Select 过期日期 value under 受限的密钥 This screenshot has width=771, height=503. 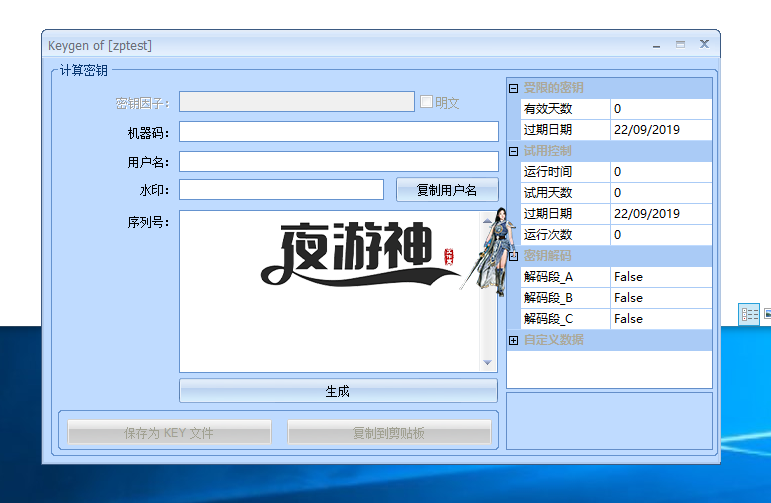661,130
